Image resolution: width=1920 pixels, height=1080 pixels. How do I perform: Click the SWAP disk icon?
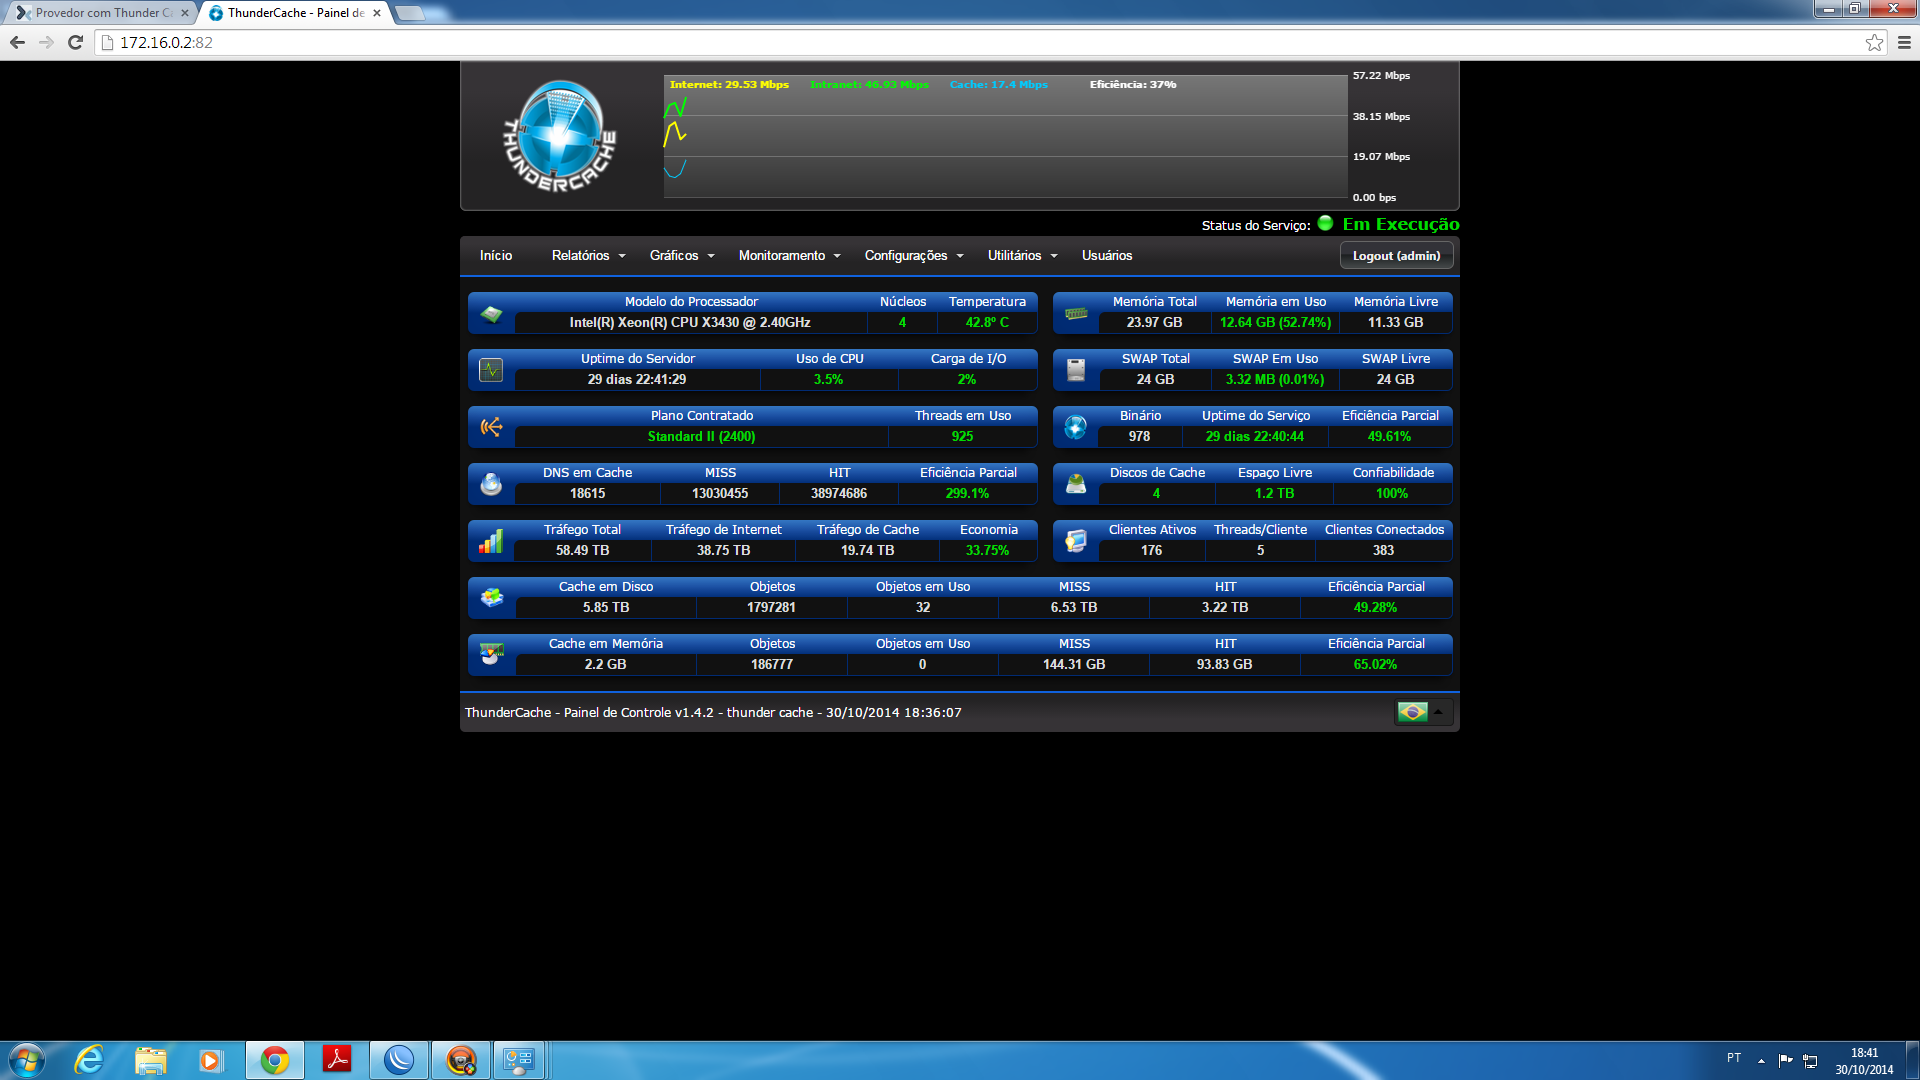[1076, 371]
